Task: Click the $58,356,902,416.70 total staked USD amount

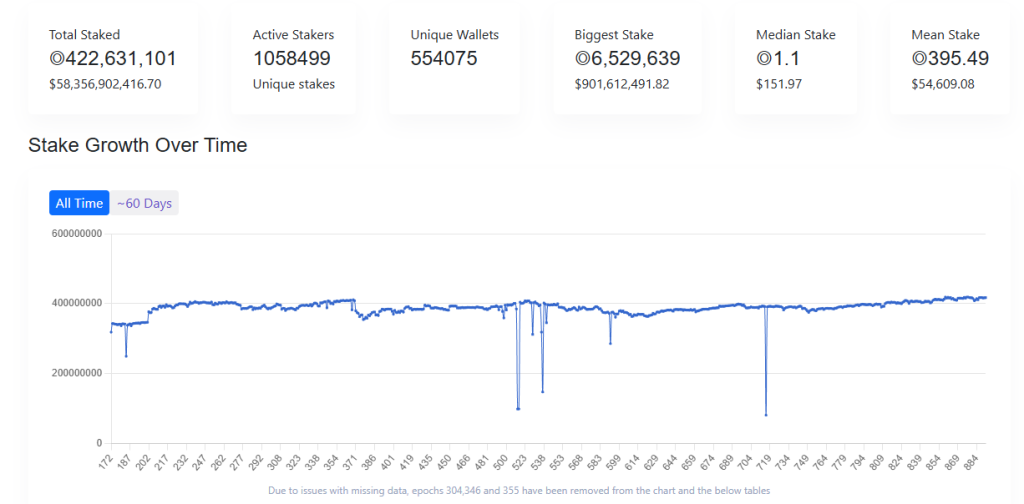Action: point(105,84)
